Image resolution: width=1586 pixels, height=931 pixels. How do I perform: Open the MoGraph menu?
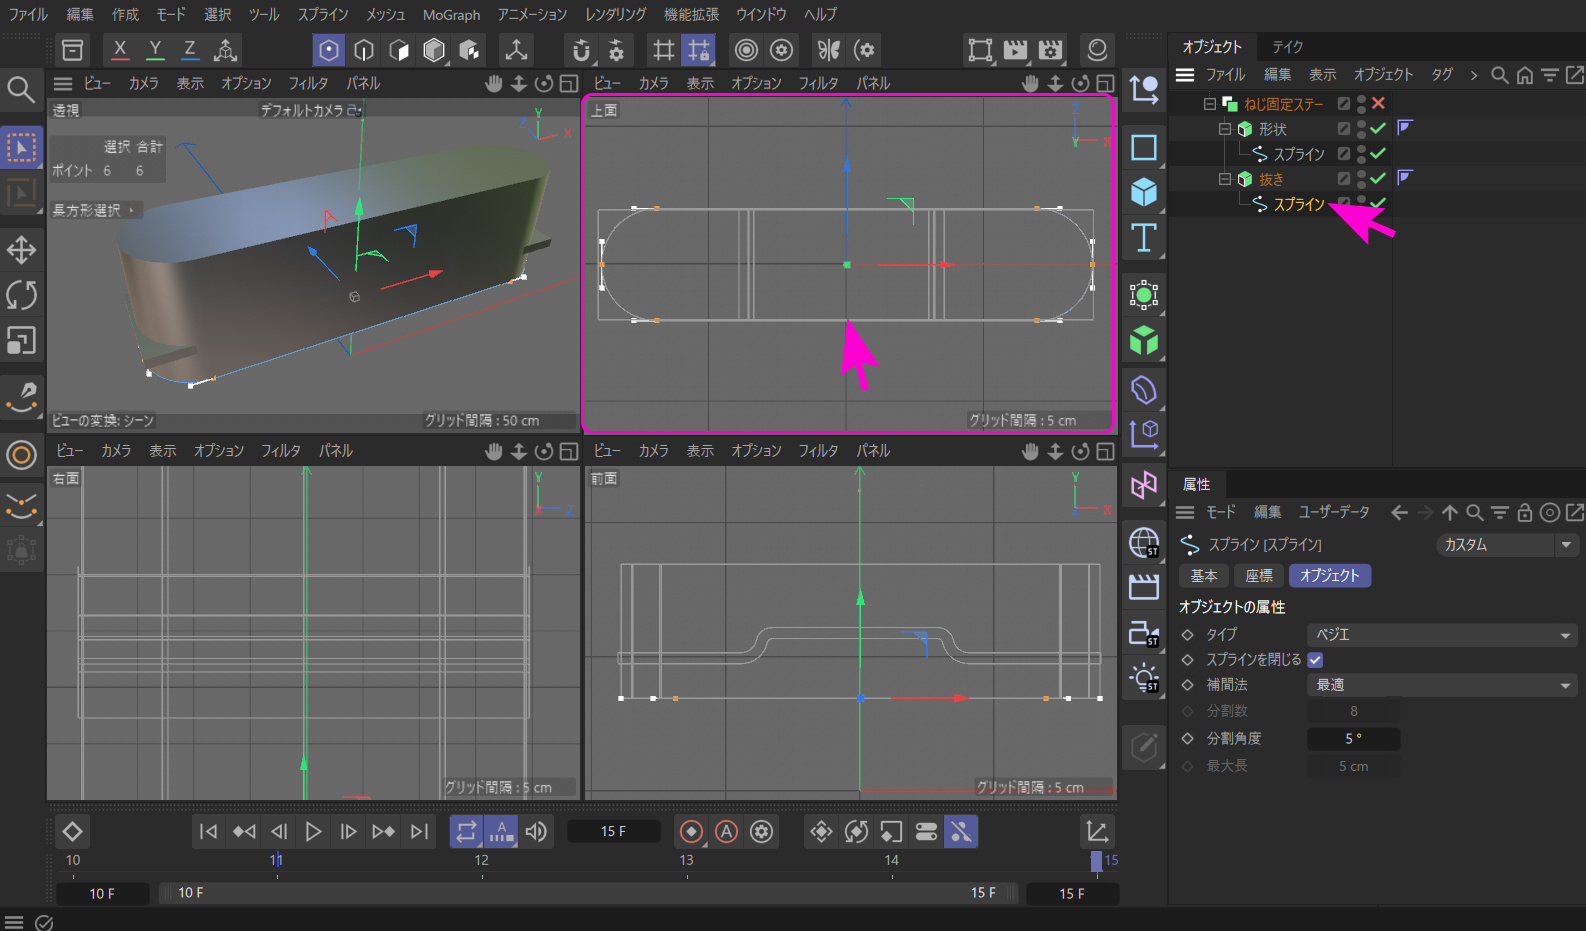(451, 15)
